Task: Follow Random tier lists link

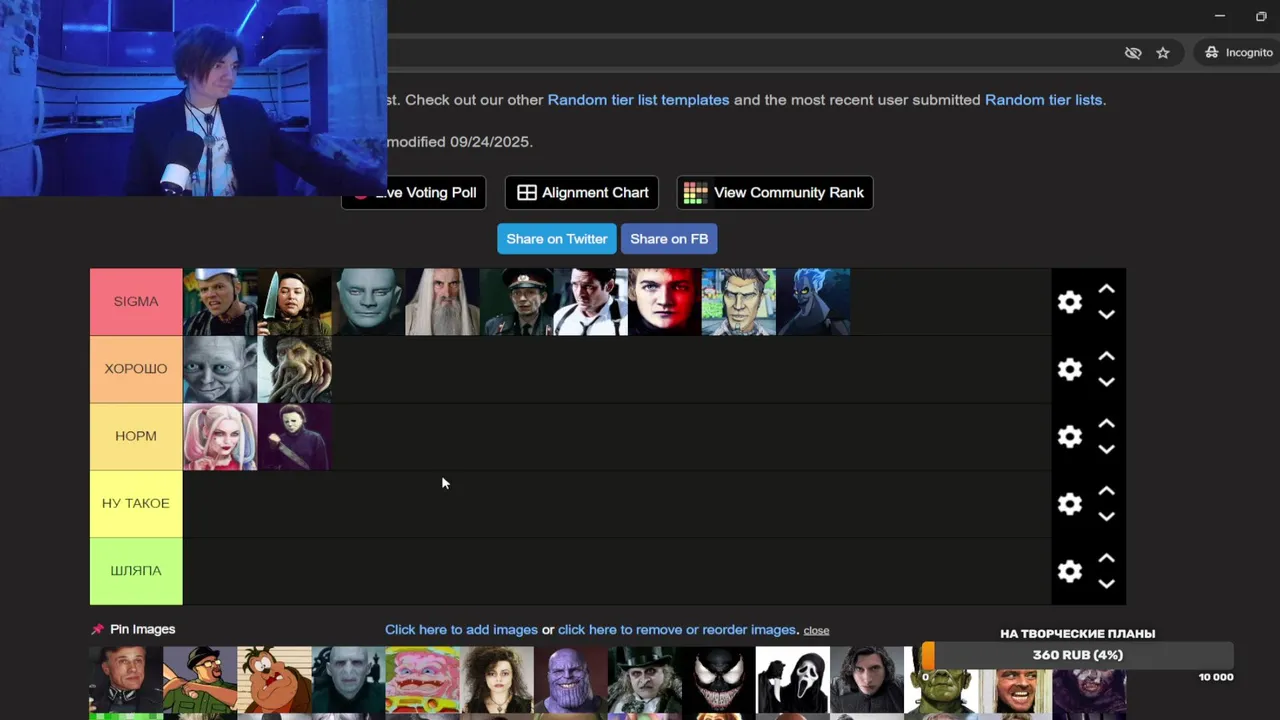Action: pyautogui.click(x=1043, y=100)
